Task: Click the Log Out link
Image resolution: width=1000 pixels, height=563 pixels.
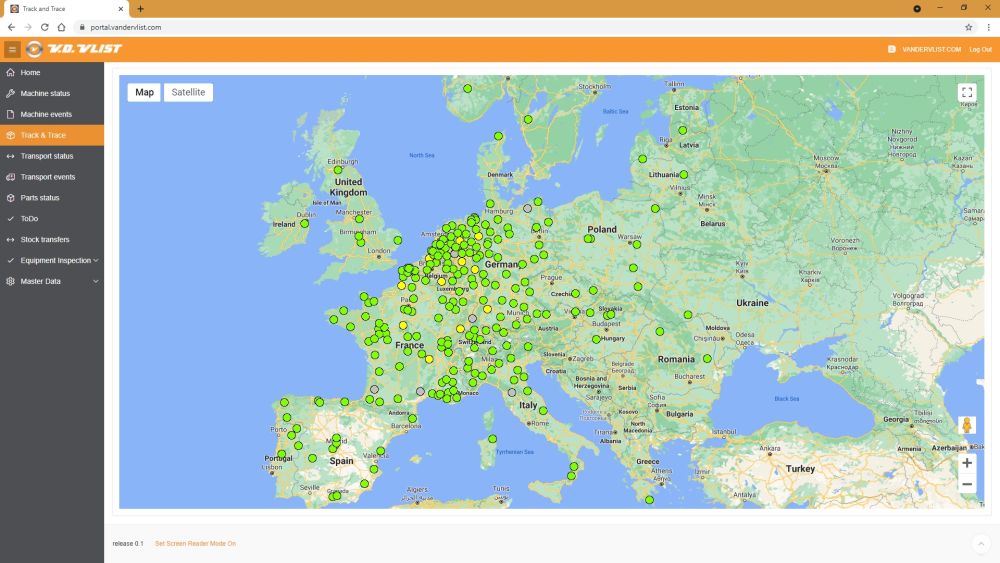Action: pyautogui.click(x=980, y=49)
